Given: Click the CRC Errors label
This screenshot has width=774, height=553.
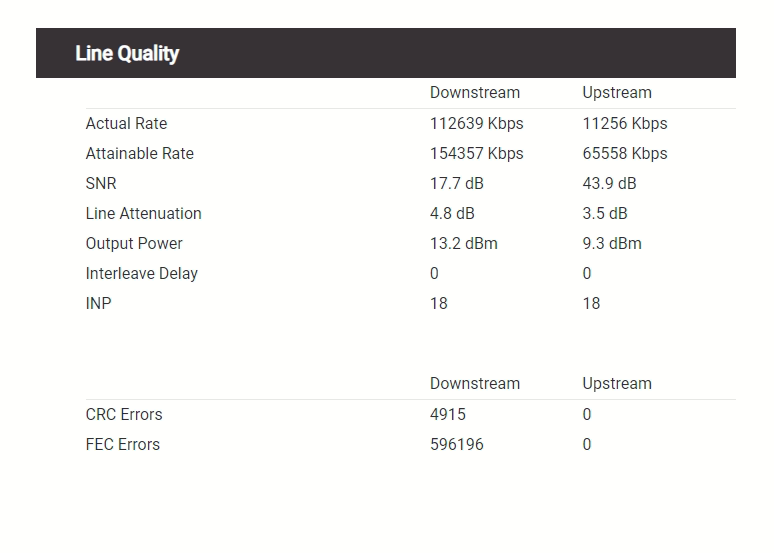Looking at the screenshot, I should pyautogui.click(x=124, y=415).
